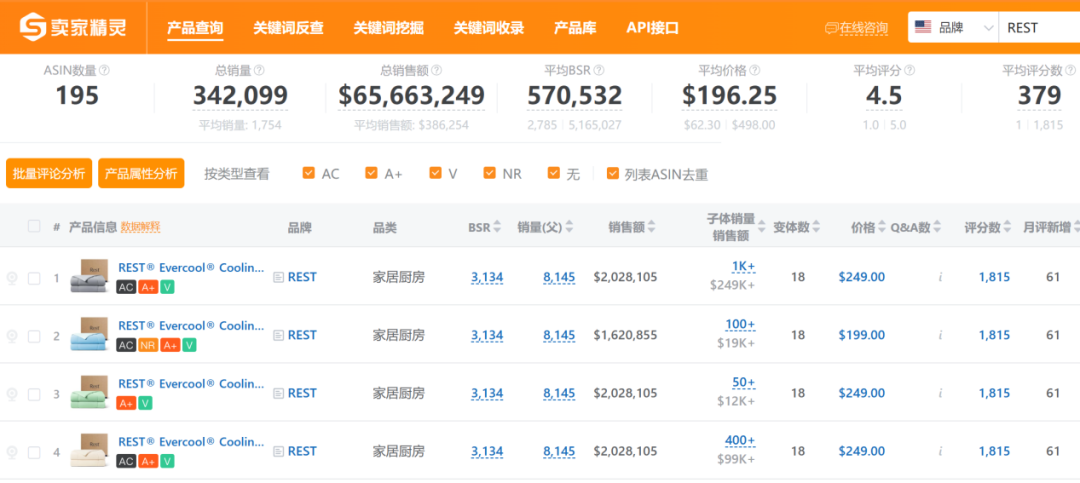Click the NR badge on row 2
The height and width of the screenshot is (483, 1080).
(147, 345)
